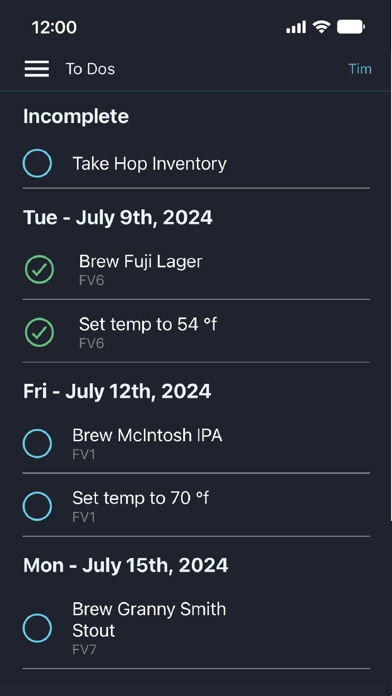Uncheck the Brew Fuji Lager checkmark
Image resolution: width=392 pixels, height=696 pixels.
[39, 269]
